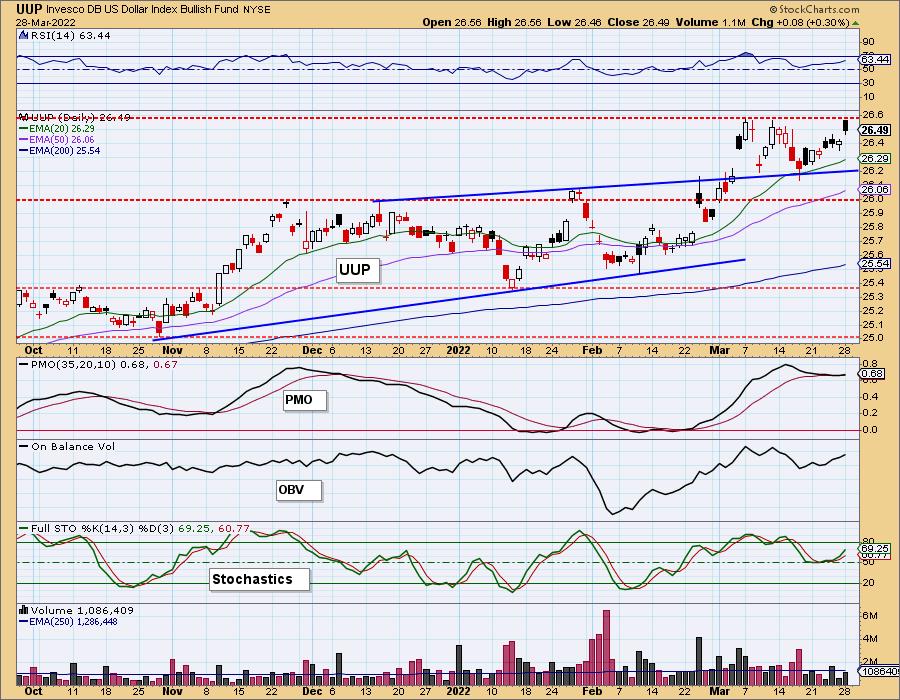Click the Nov label on the price panel's time axis

(172, 350)
